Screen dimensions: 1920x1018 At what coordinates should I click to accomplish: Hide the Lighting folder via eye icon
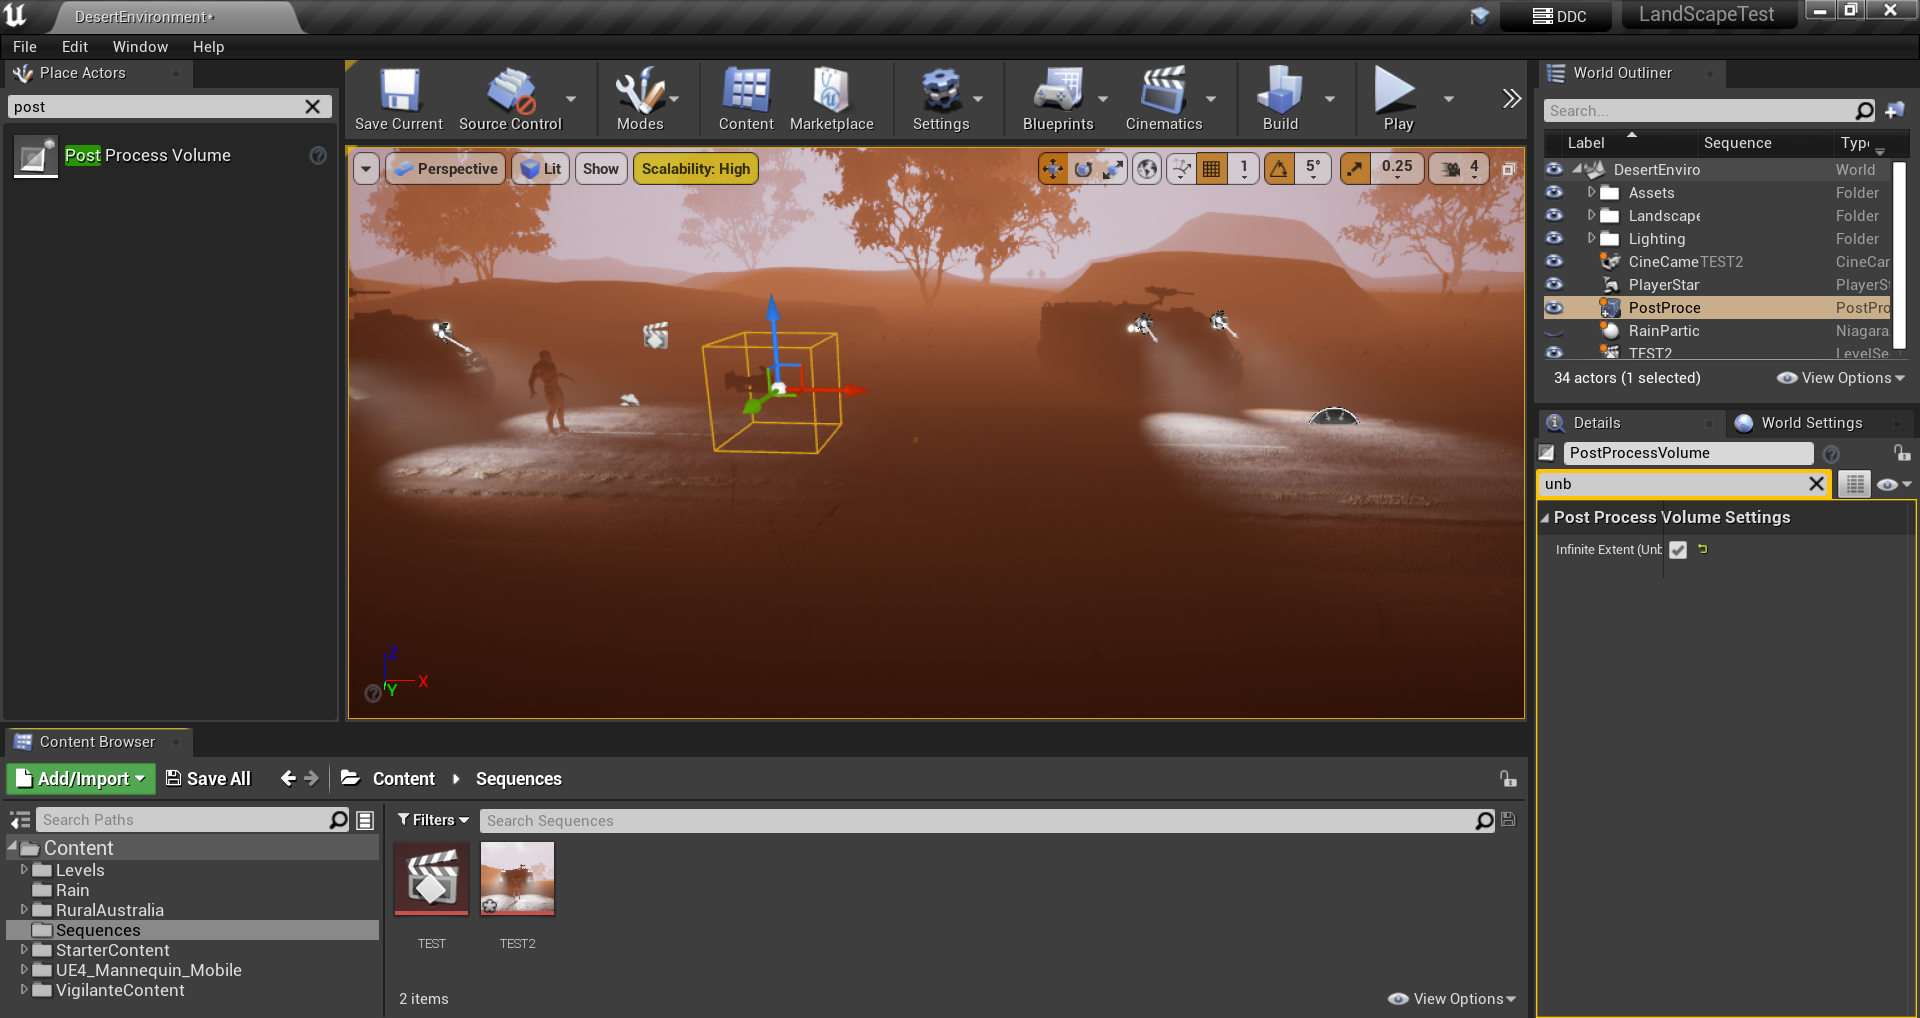1554,239
